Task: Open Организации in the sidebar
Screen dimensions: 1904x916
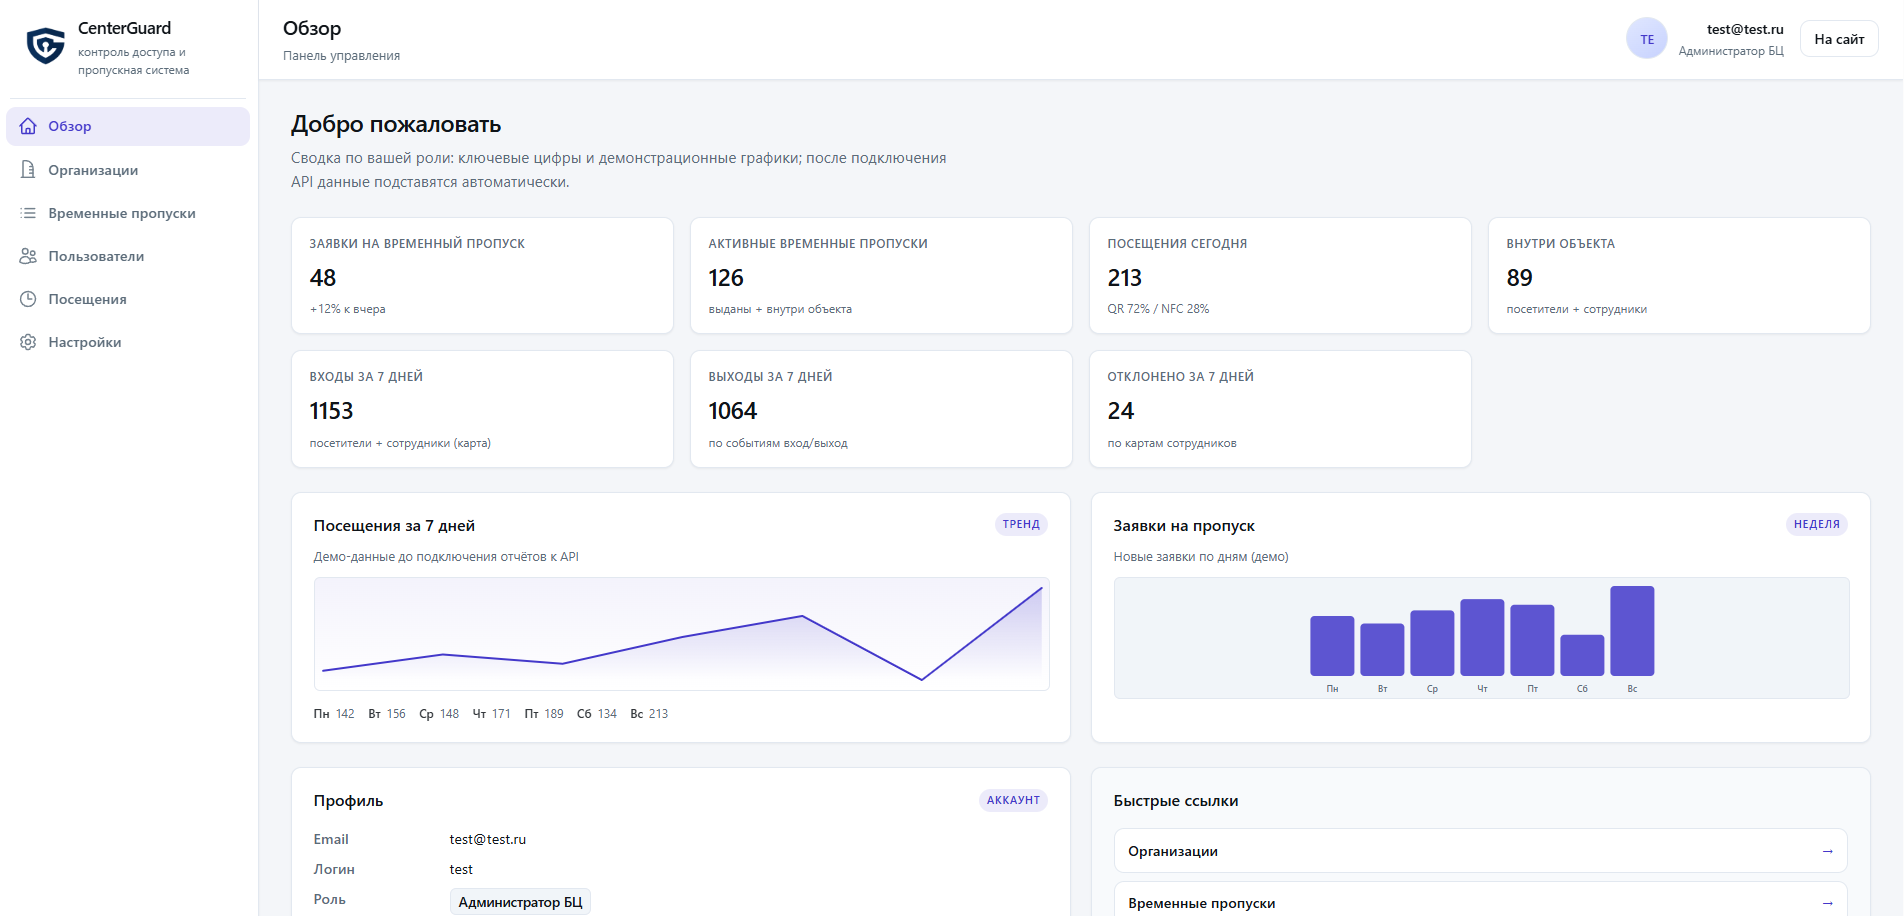Action: click(128, 170)
